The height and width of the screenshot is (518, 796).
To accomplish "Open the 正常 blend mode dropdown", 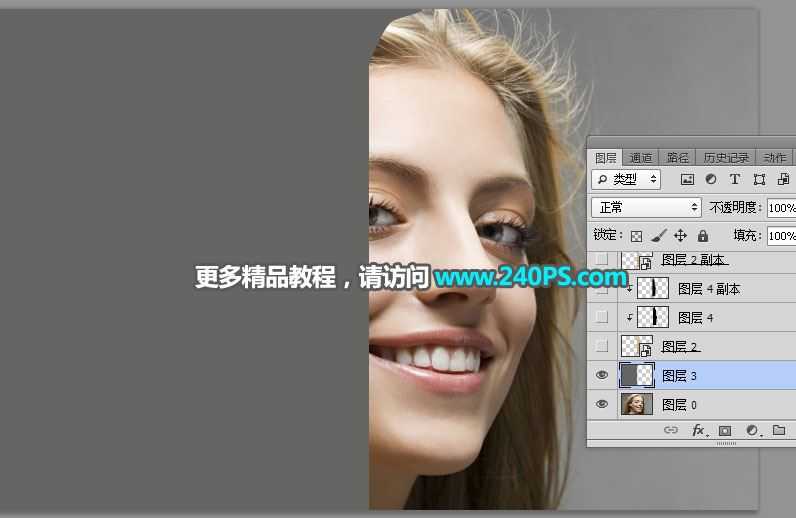I will 647,207.
